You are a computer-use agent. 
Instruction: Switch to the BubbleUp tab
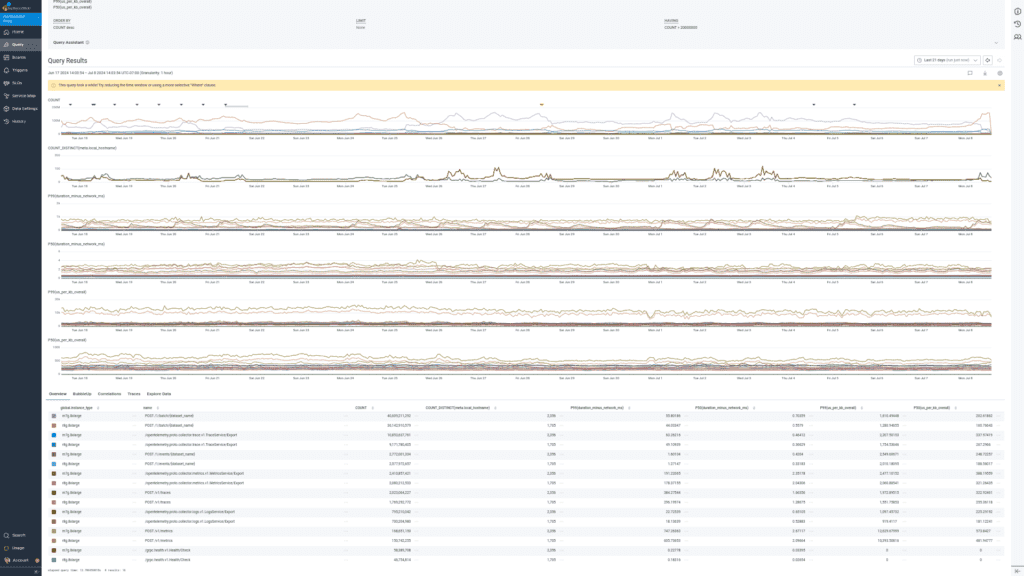82,394
